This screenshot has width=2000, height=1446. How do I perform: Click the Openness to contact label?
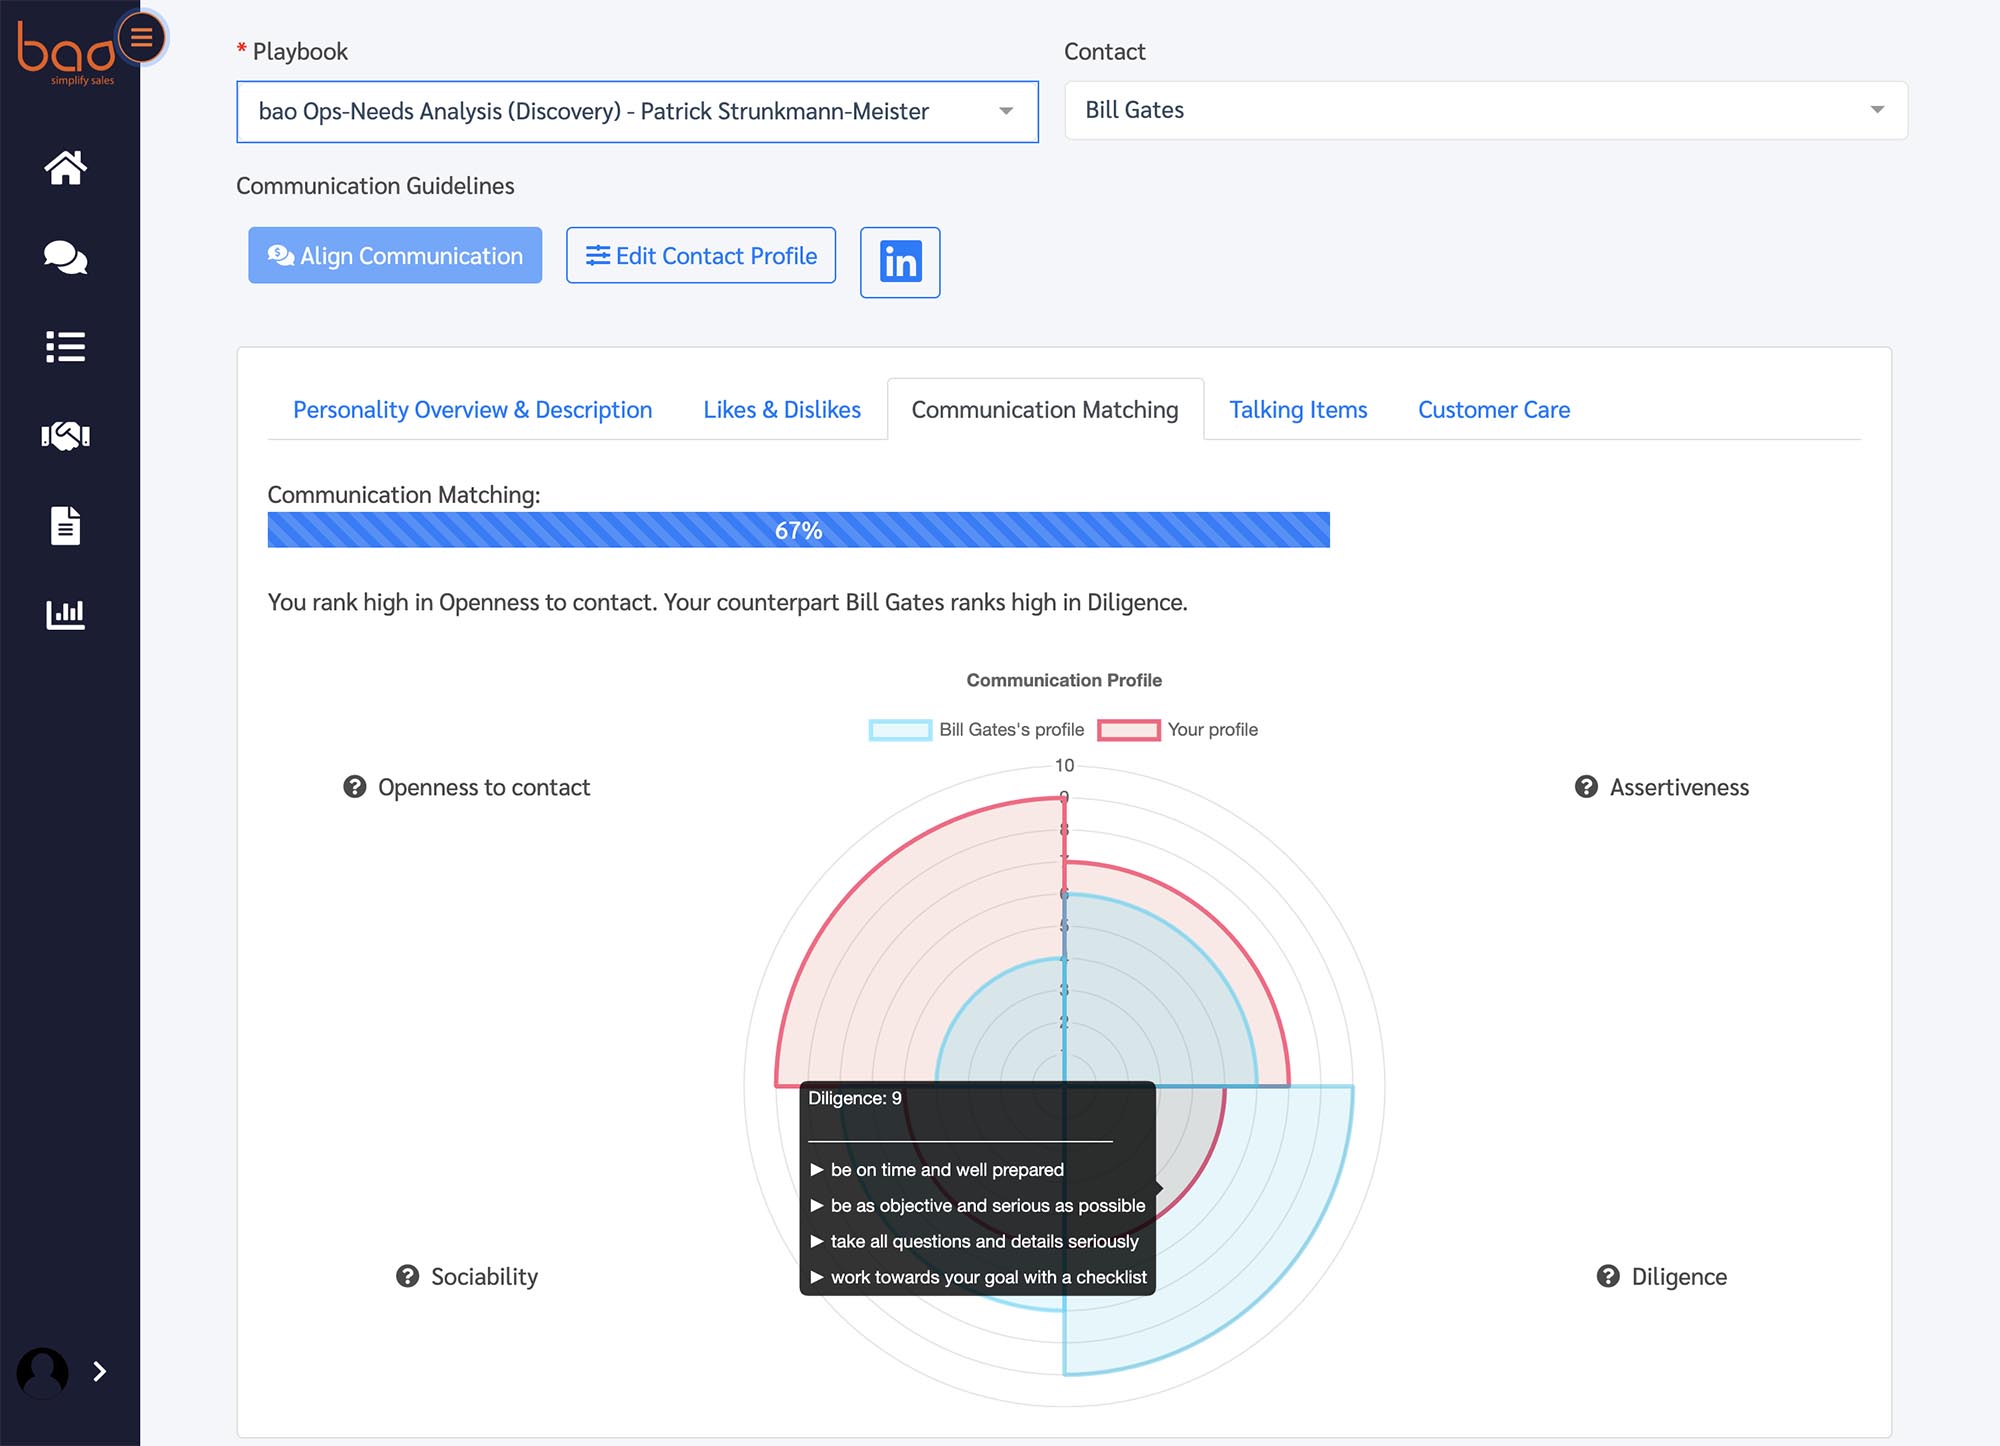pyautogui.click(x=484, y=787)
